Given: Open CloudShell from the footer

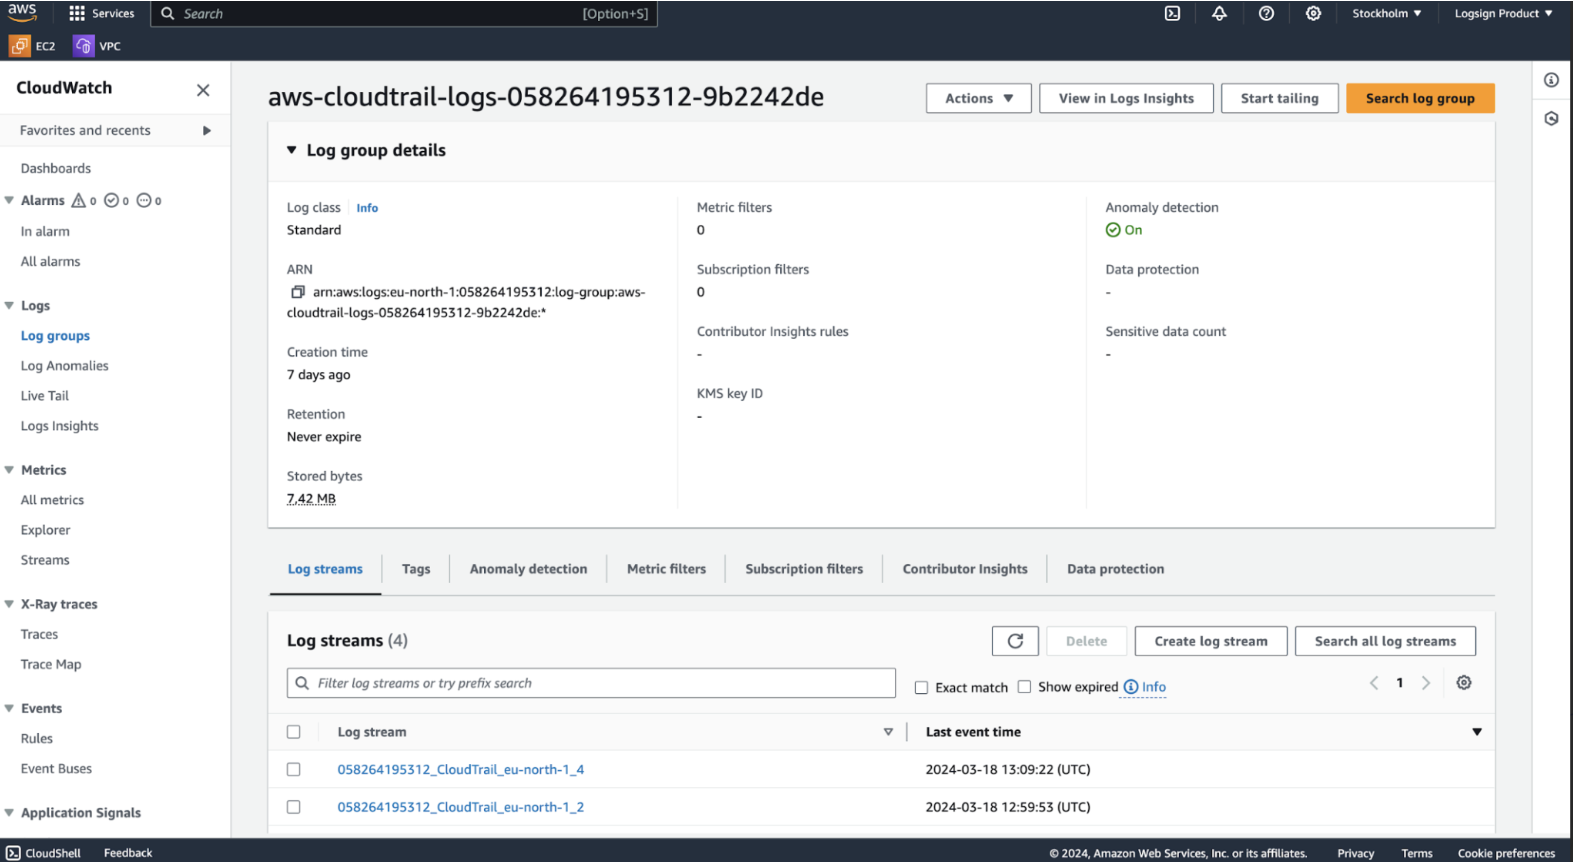Looking at the screenshot, I should tap(43, 853).
